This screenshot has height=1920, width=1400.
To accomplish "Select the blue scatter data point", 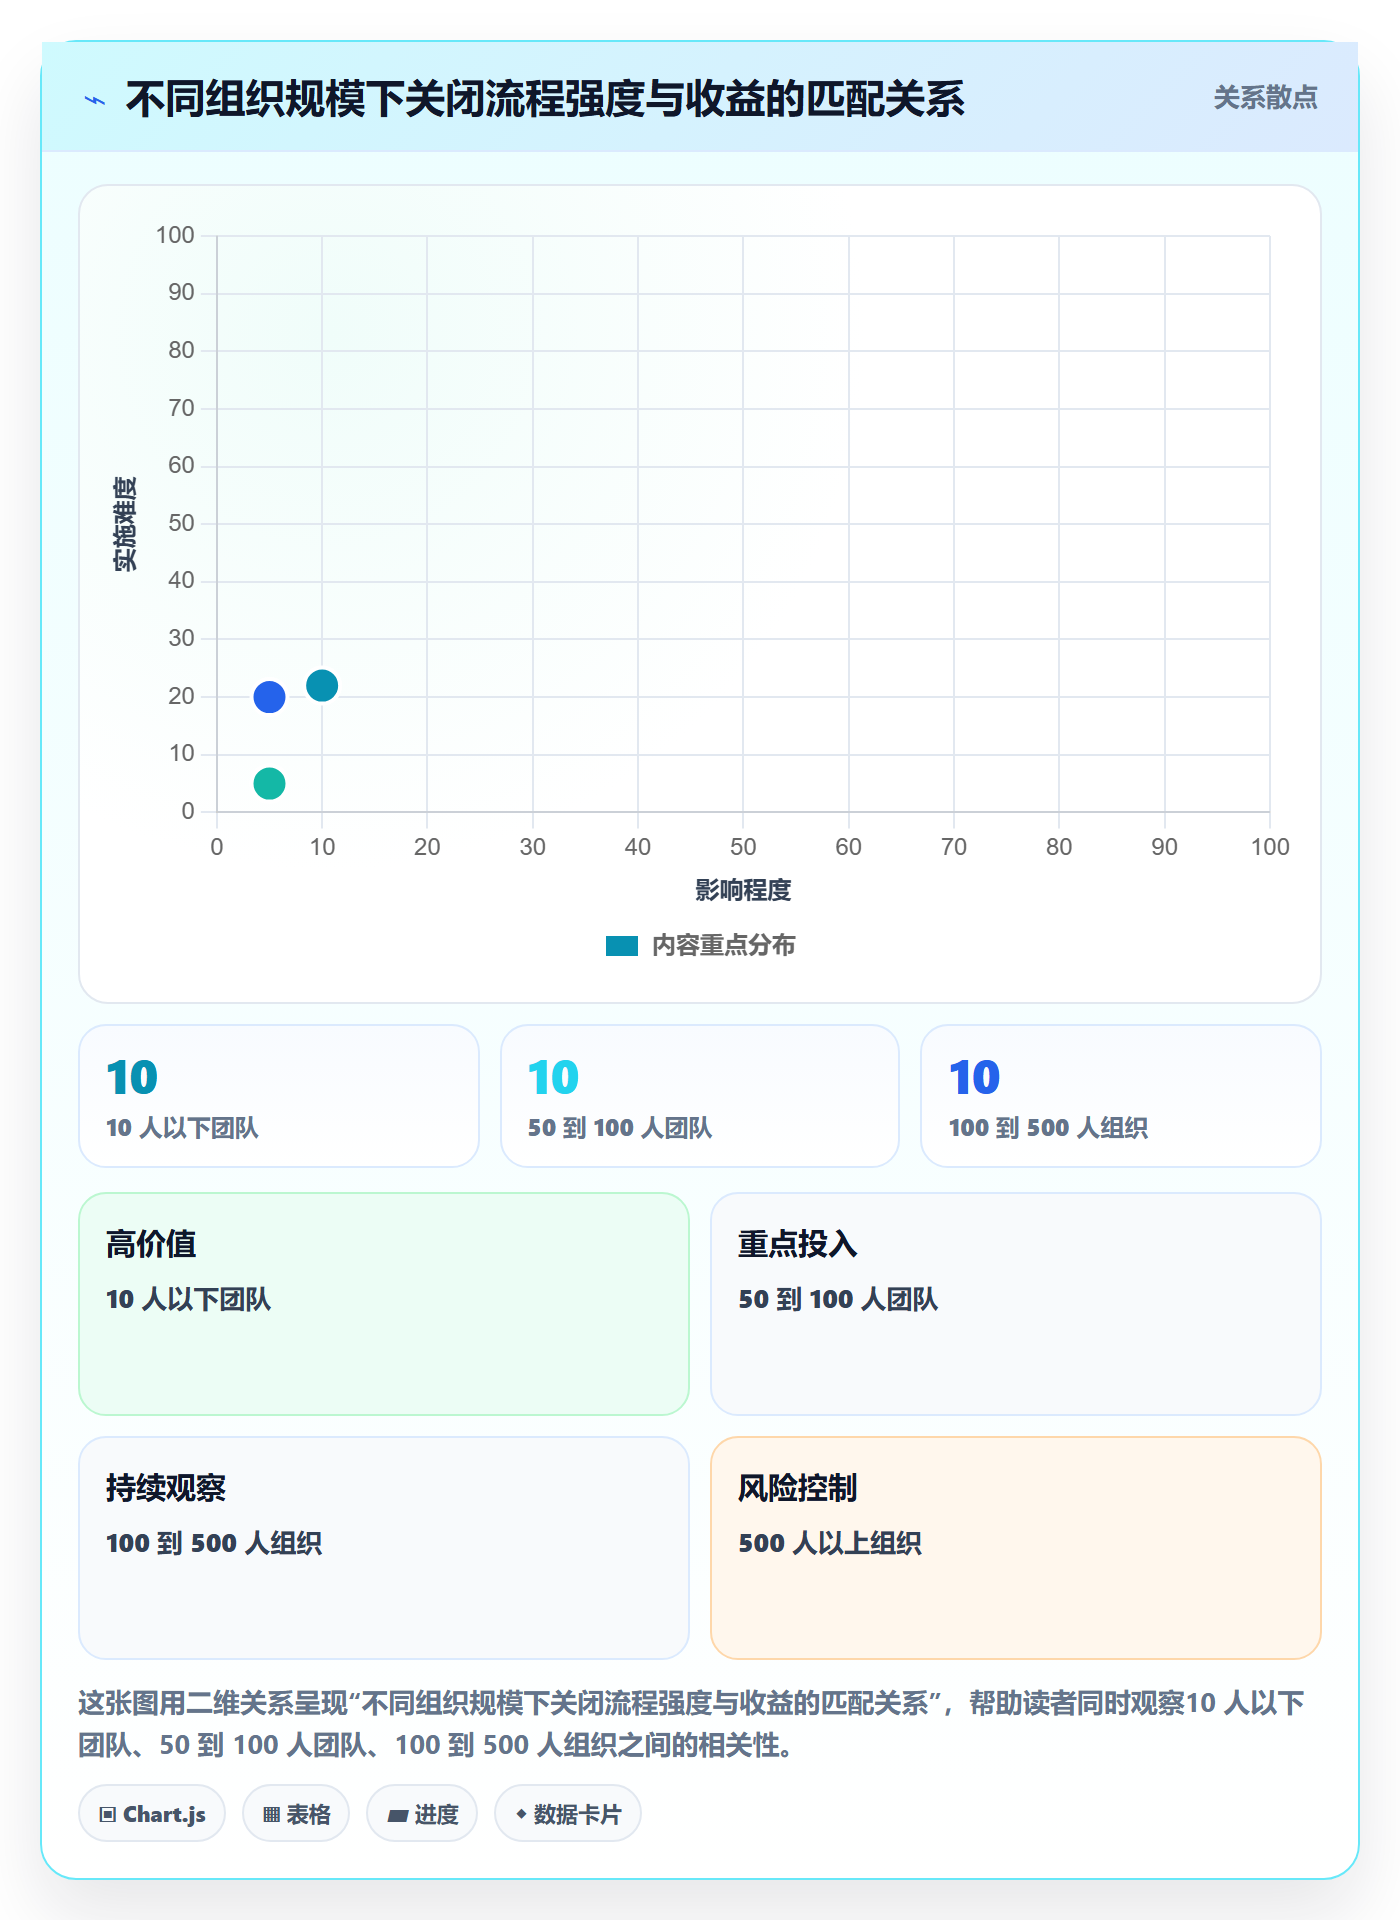I will (269, 696).
